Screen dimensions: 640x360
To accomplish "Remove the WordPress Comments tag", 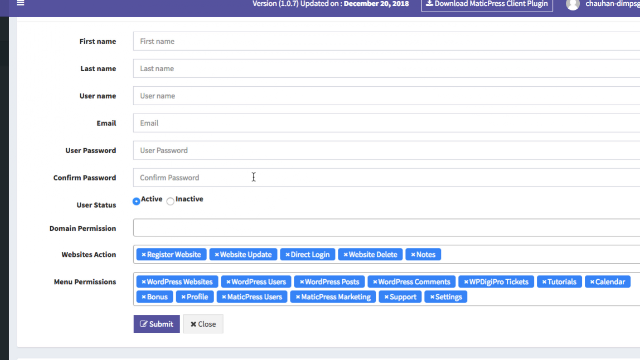I will pos(375,282).
